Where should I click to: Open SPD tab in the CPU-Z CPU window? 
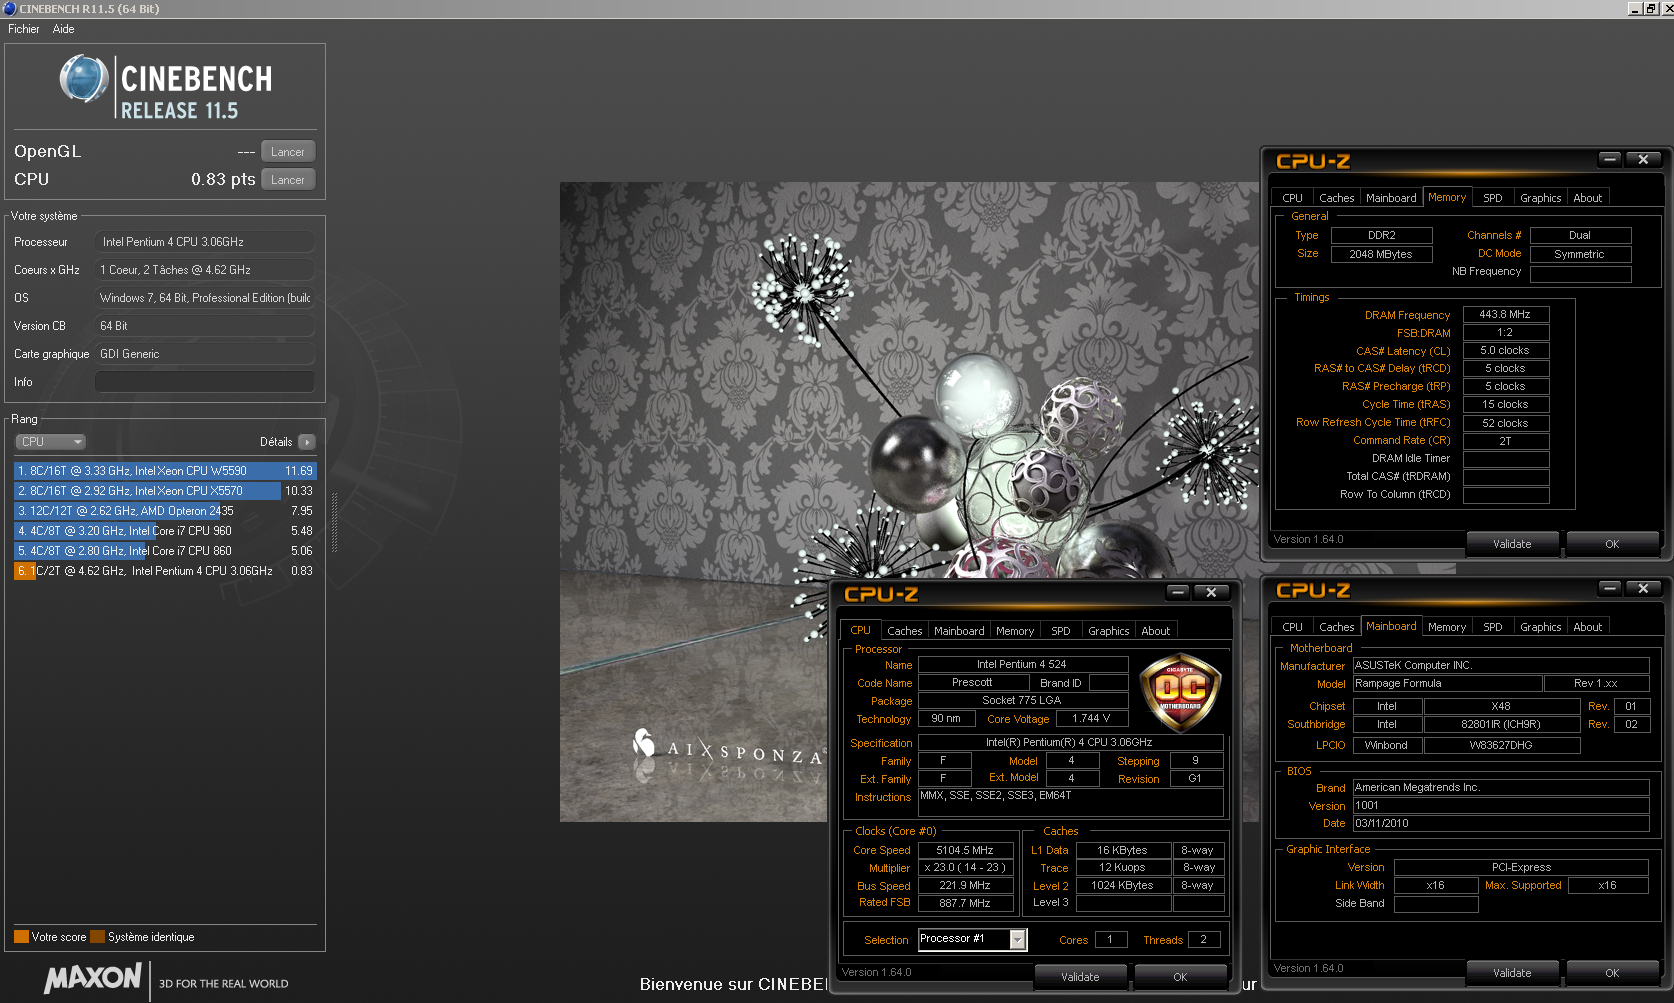click(1060, 631)
